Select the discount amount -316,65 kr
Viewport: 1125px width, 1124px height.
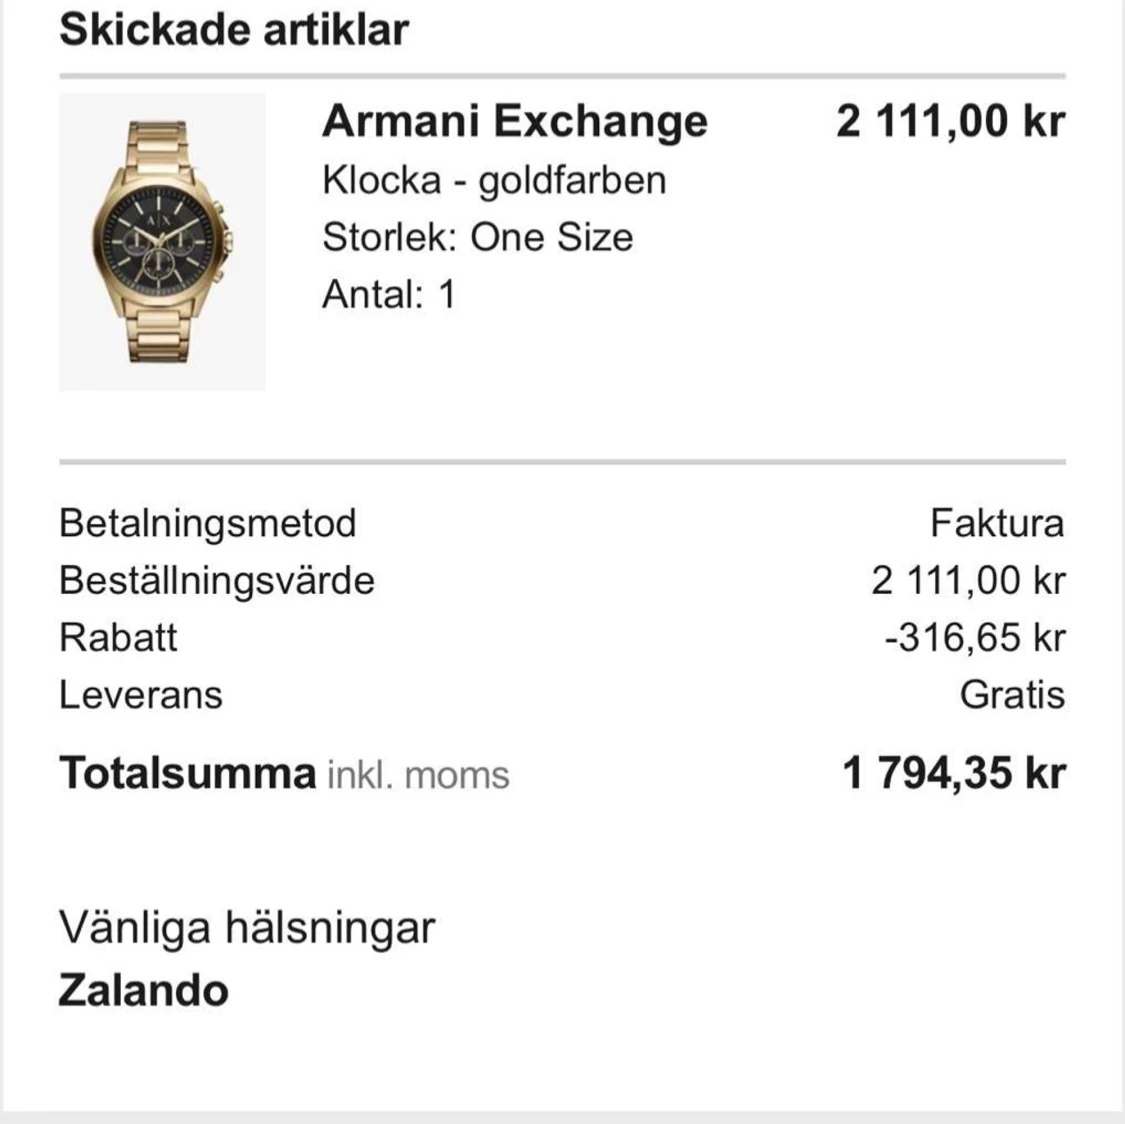pyautogui.click(x=975, y=638)
